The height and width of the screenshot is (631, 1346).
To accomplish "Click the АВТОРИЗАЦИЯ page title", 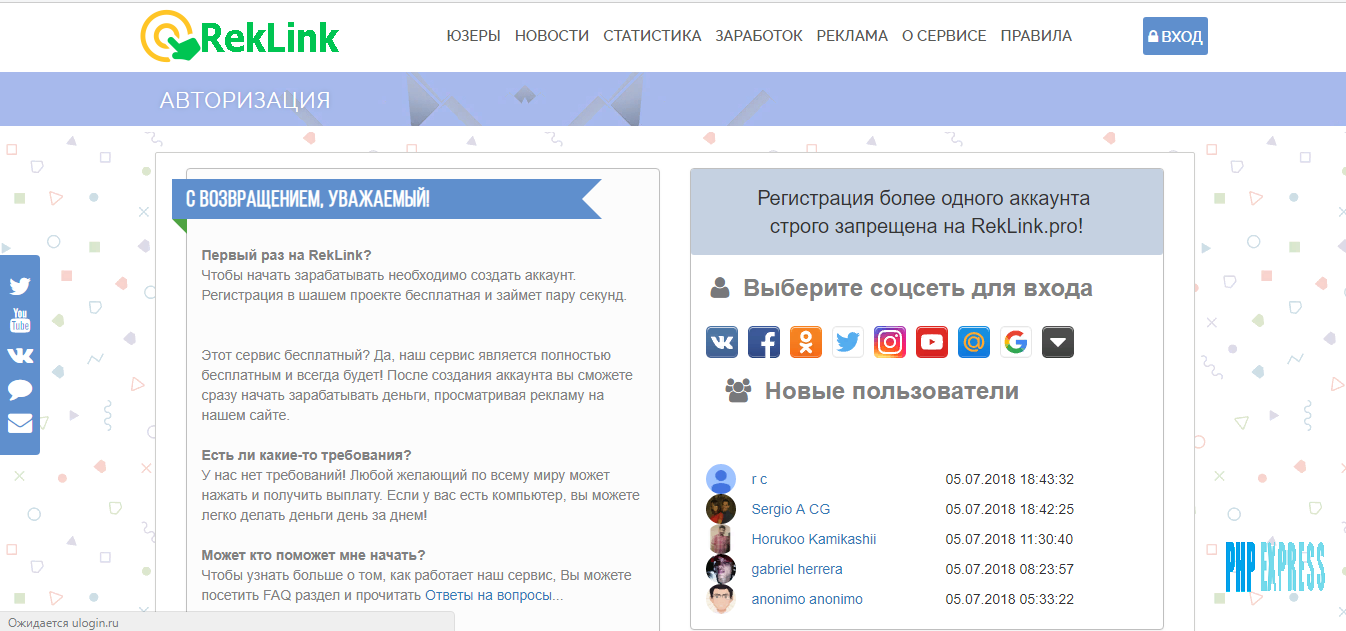I will 245,100.
